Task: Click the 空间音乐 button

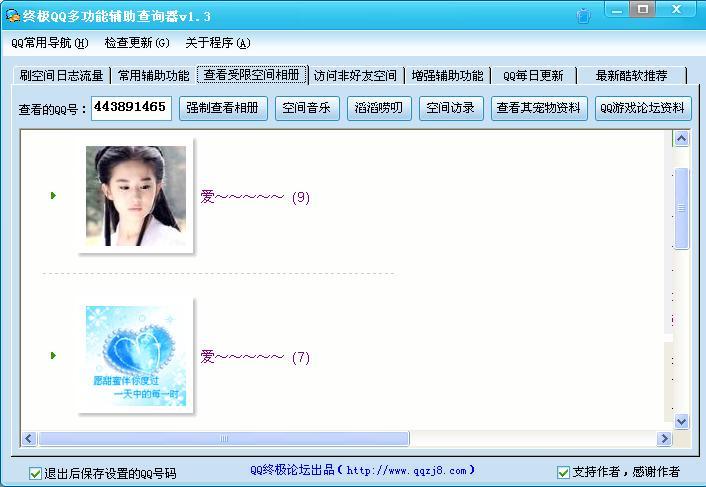Action: (307, 108)
